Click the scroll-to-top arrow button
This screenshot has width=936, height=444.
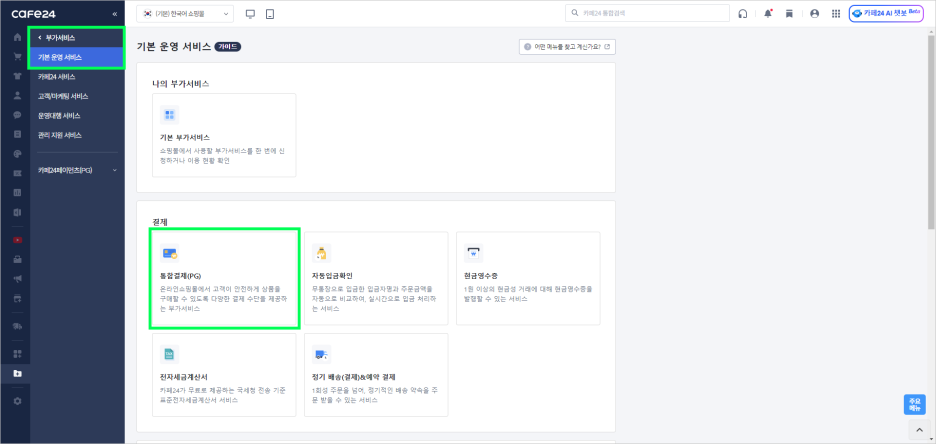pos(919,430)
